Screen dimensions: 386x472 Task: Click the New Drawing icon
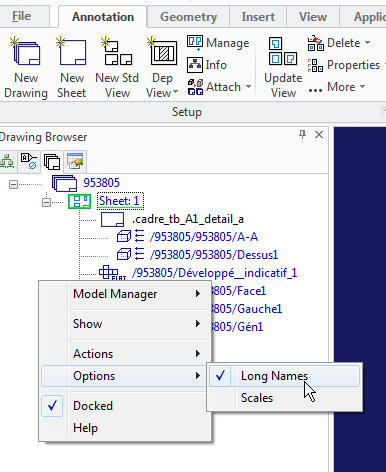[26, 51]
